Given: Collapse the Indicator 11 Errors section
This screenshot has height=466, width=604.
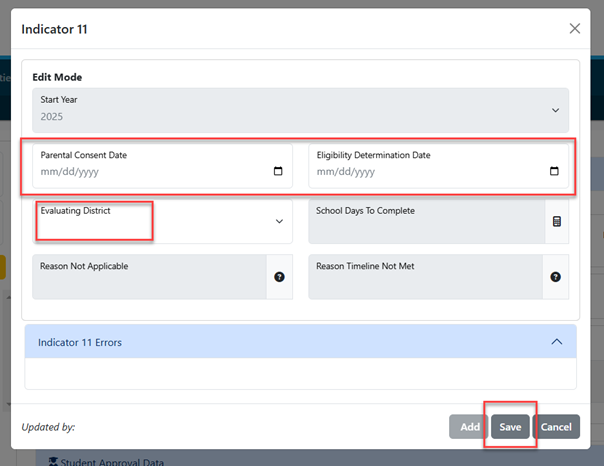Looking at the screenshot, I should coord(557,342).
